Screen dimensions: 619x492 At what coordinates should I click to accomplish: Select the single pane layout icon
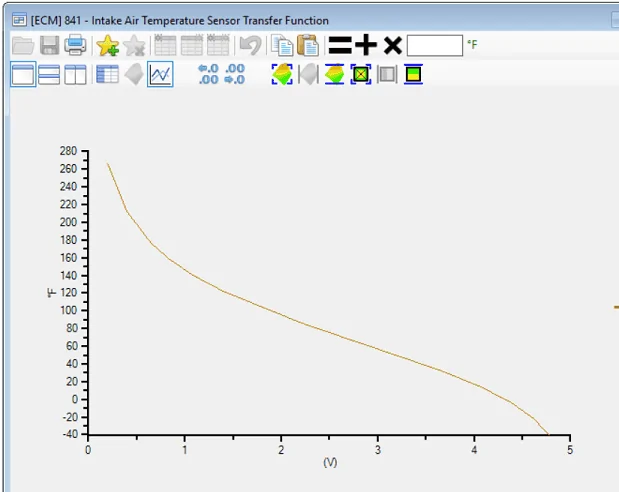click(23, 74)
